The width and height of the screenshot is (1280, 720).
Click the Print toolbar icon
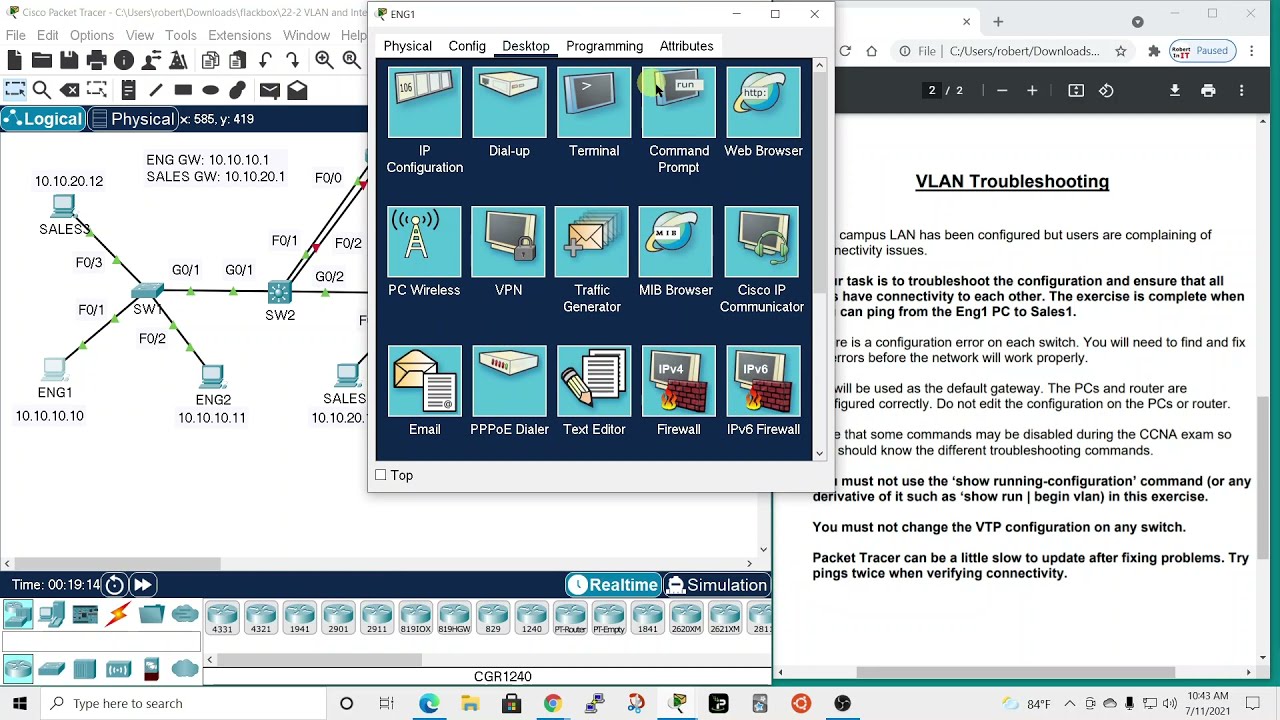[96, 61]
